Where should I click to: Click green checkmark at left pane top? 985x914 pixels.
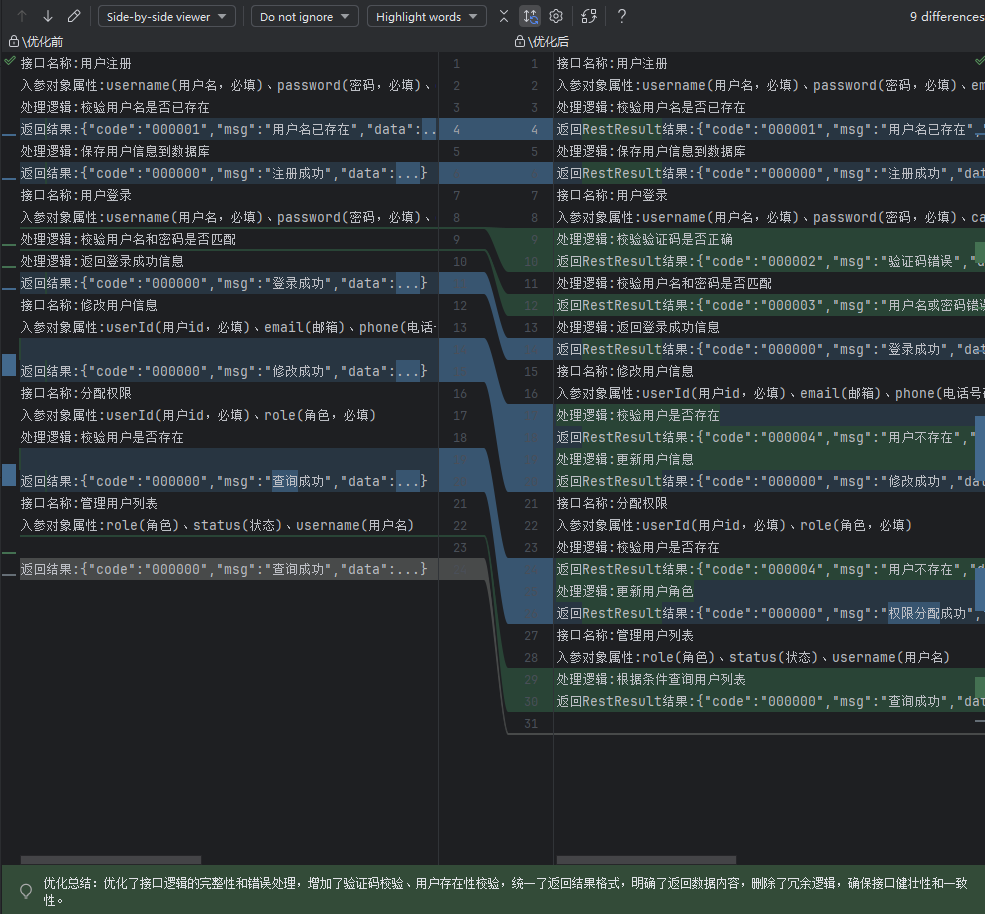tap(9, 62)
